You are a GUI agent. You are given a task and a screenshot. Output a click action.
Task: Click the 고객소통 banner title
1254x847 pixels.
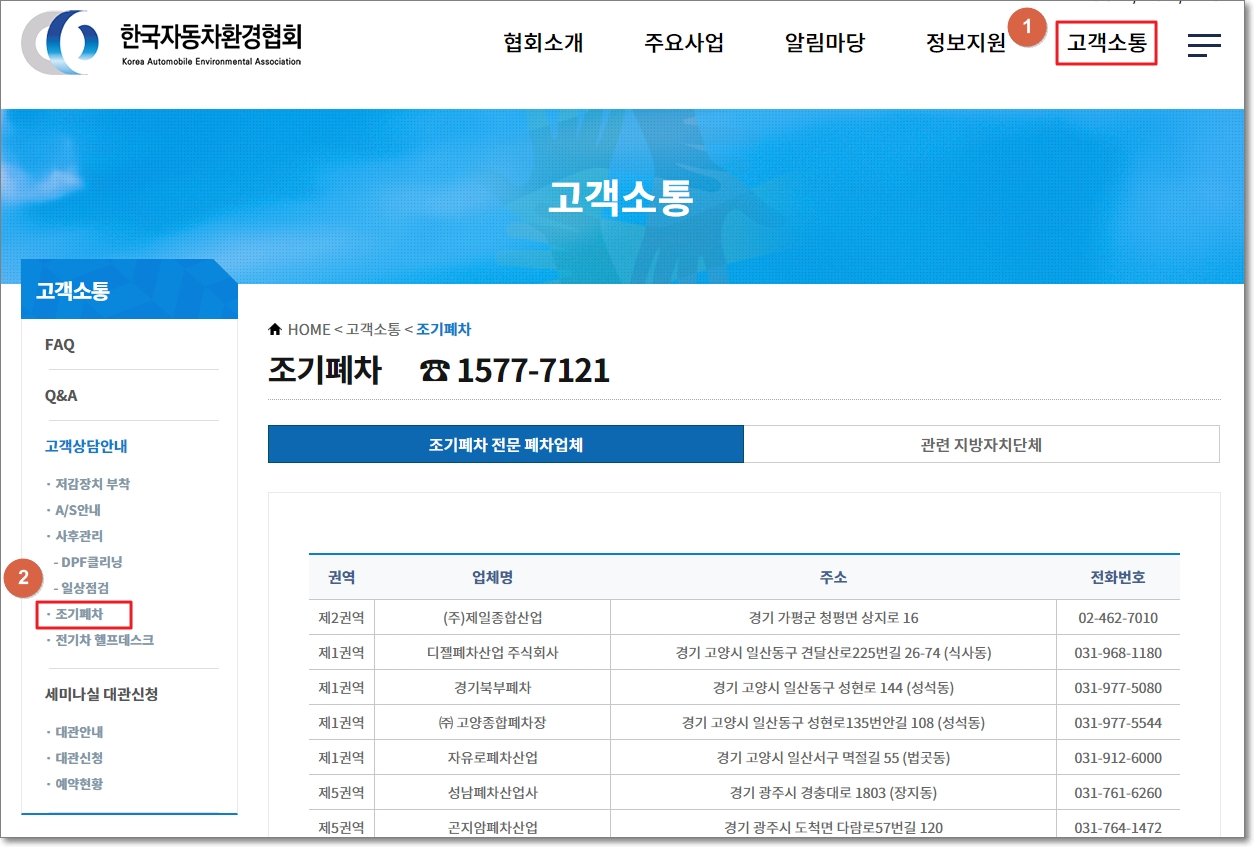[x=620, y=198]
